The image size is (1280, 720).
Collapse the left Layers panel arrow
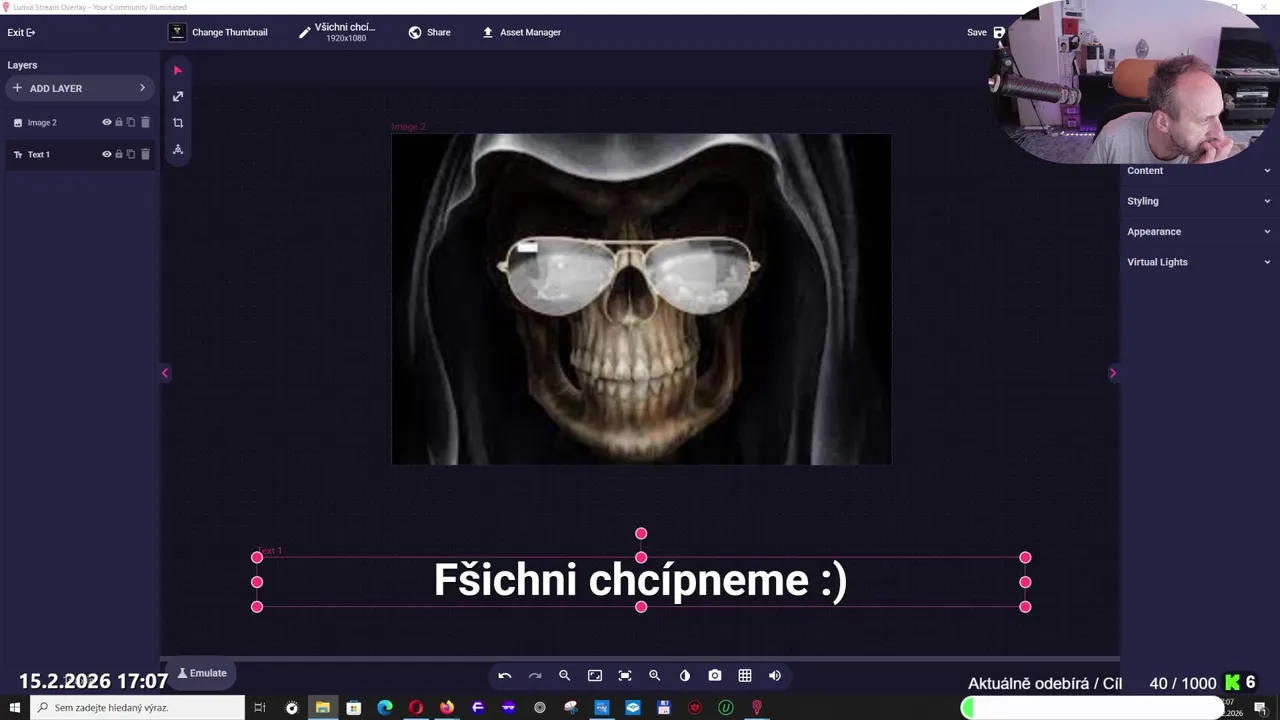coord(165,373)
